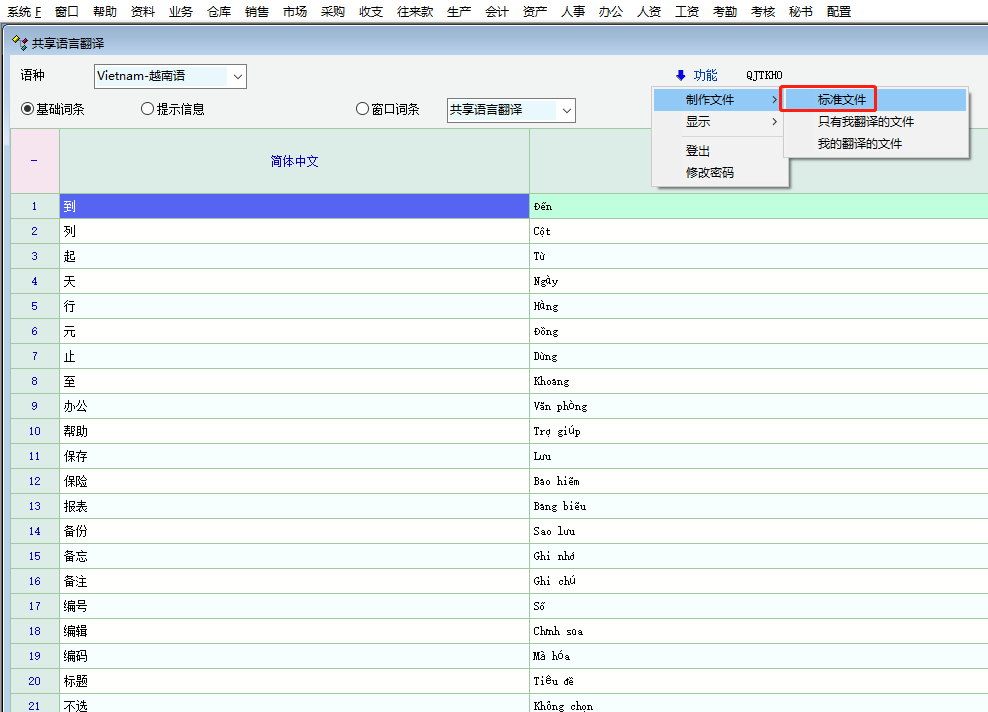Screen dimensions: 988x712
Task: Select 修改密码 from the 功能 menu
Action: click(710, 173)
